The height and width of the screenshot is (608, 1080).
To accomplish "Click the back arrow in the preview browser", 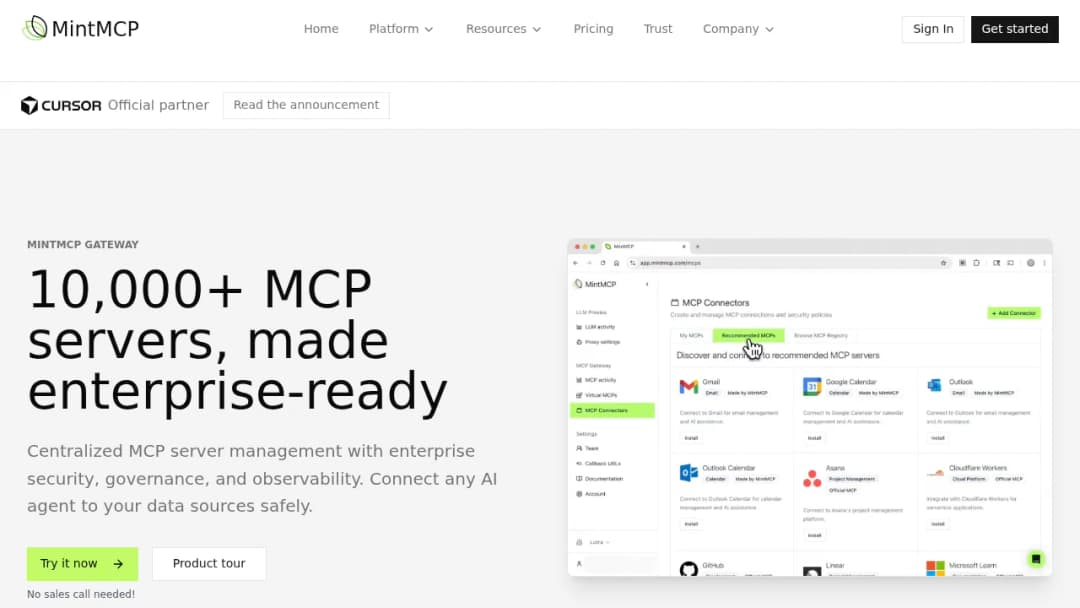I will pyautogui.click(x=576, y=263).
